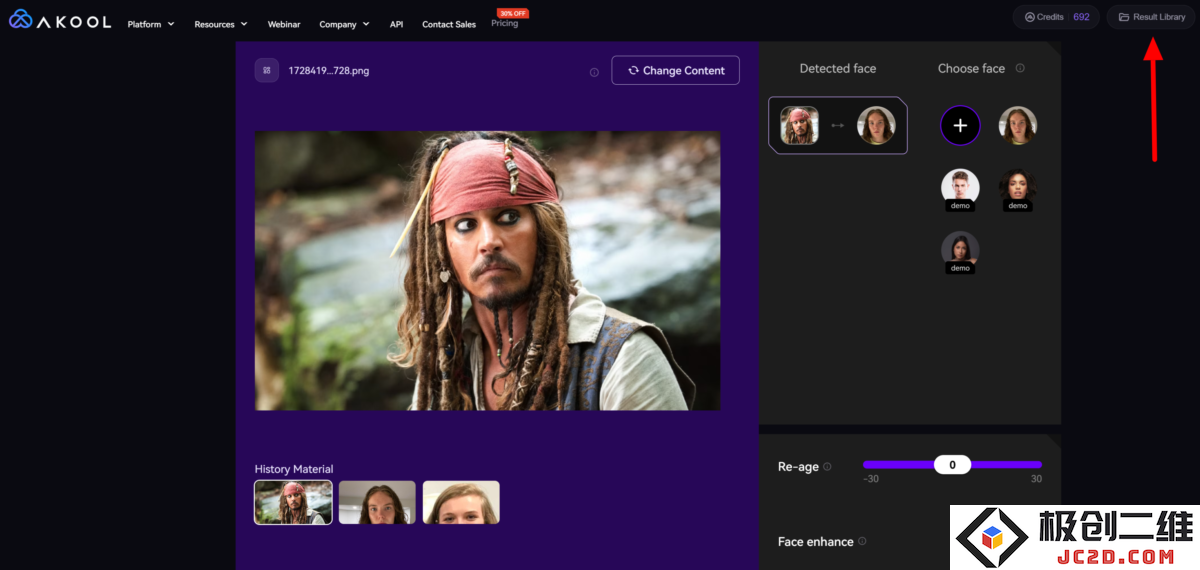Screen dimensions: 1200x570
Task: Open the Webinar page
Action: pyautogui.click(x=284, y=24)
